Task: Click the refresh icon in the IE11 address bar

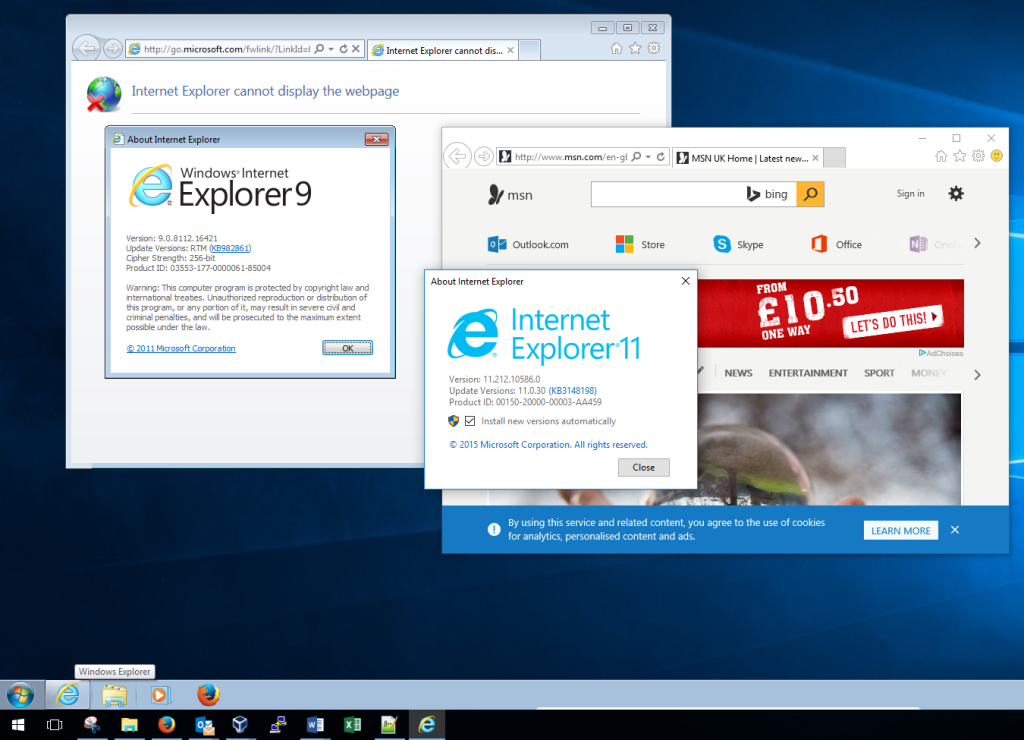Action: point(659,156)
